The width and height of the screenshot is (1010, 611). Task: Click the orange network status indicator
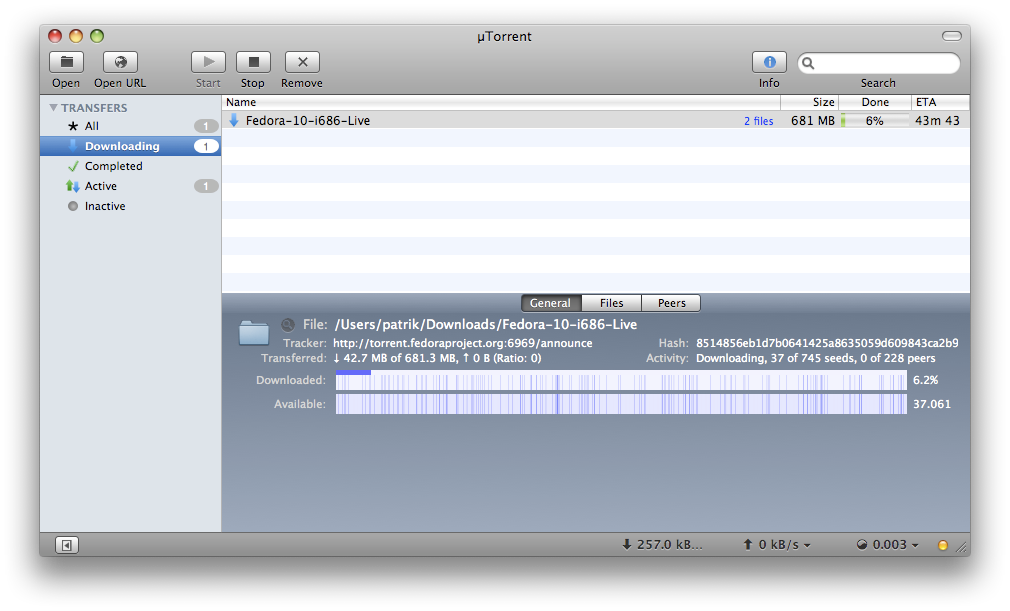943,545
